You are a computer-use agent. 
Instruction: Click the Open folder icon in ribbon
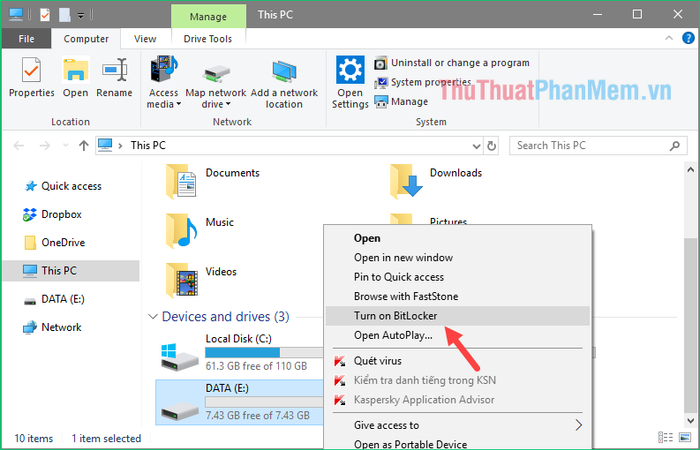[75, 71]
